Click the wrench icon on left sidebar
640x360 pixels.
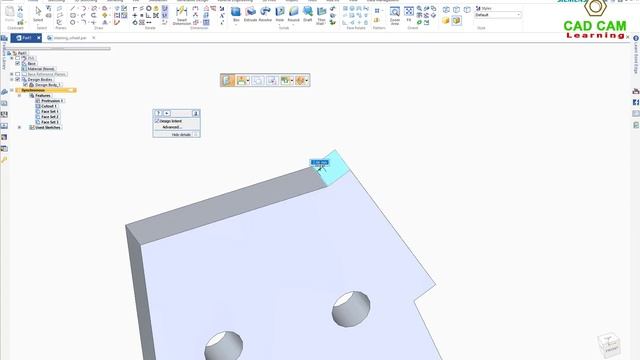tap(4, 160)
